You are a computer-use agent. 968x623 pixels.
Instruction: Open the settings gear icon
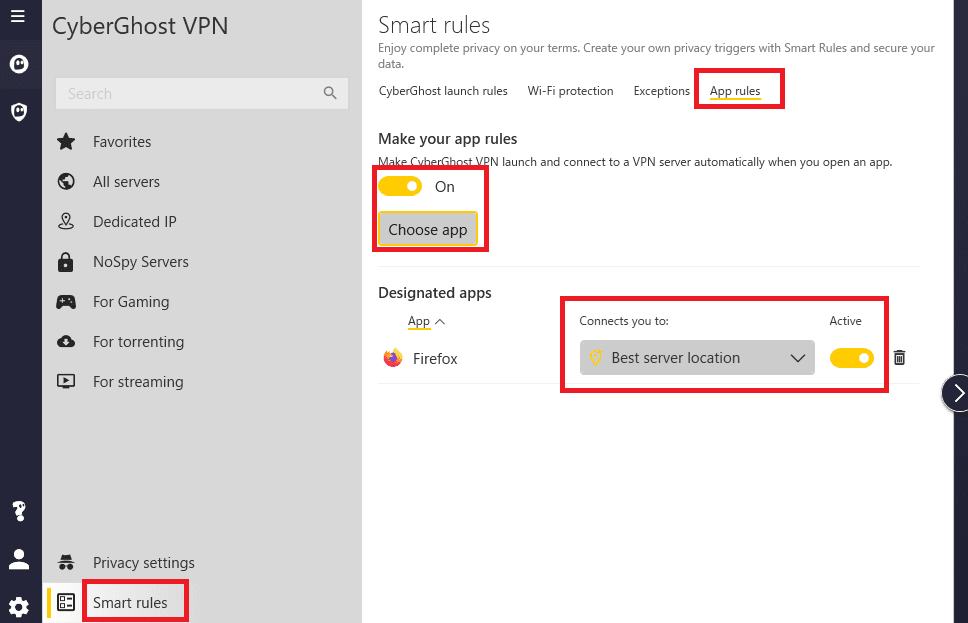coord(19,607)
